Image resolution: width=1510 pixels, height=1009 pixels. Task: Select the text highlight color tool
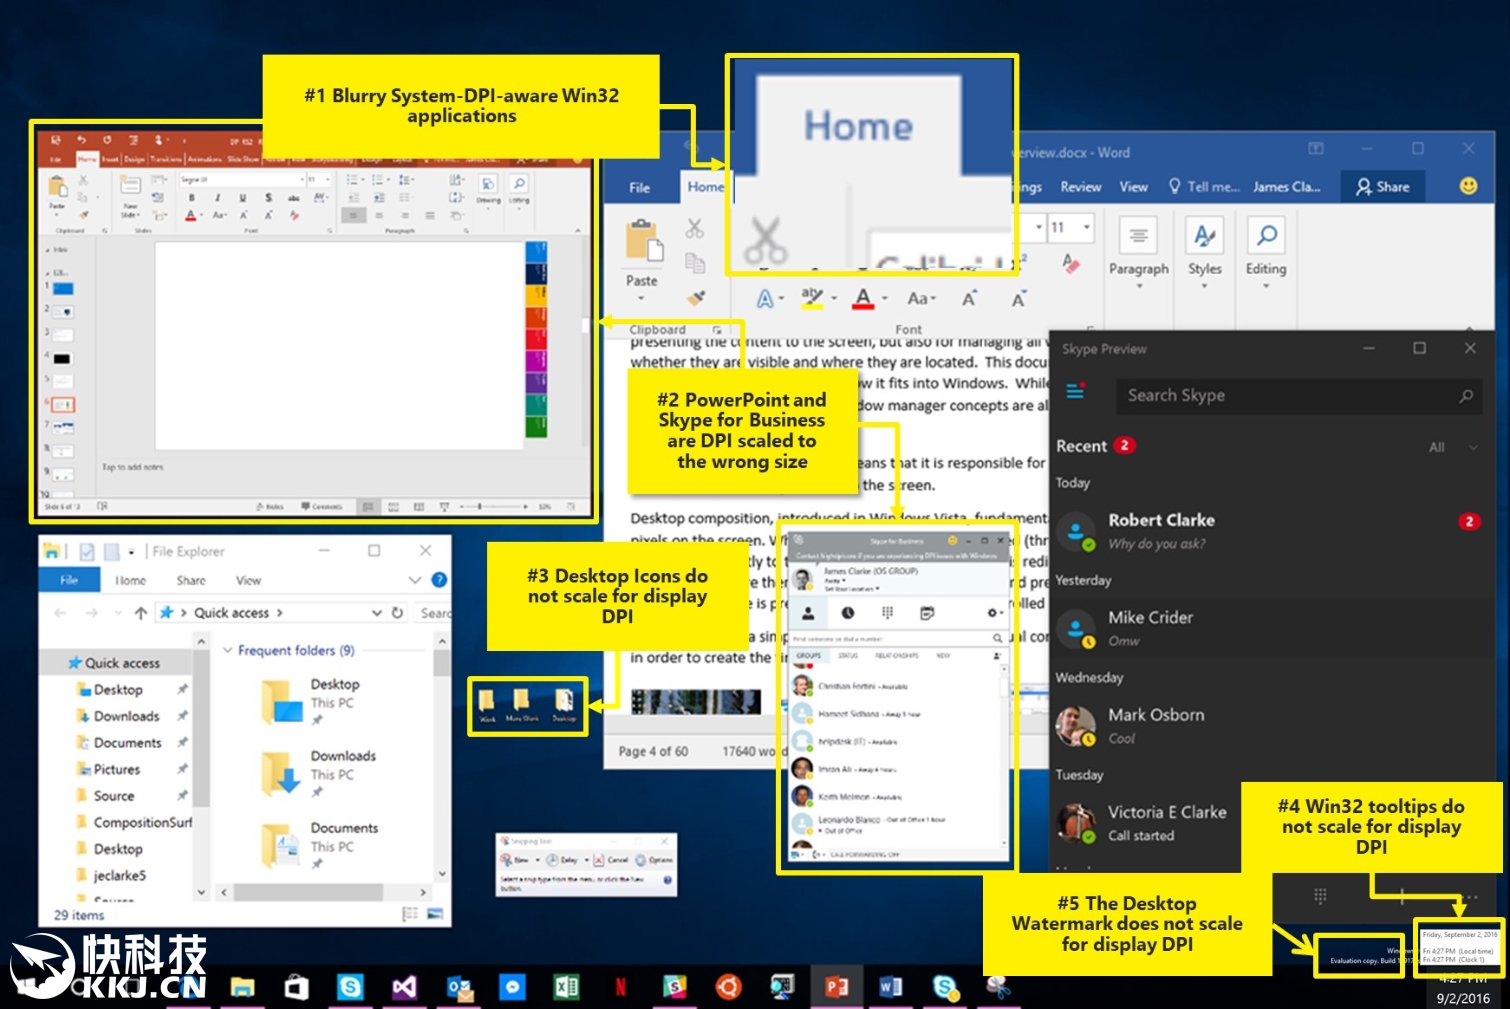coord(811,297)
